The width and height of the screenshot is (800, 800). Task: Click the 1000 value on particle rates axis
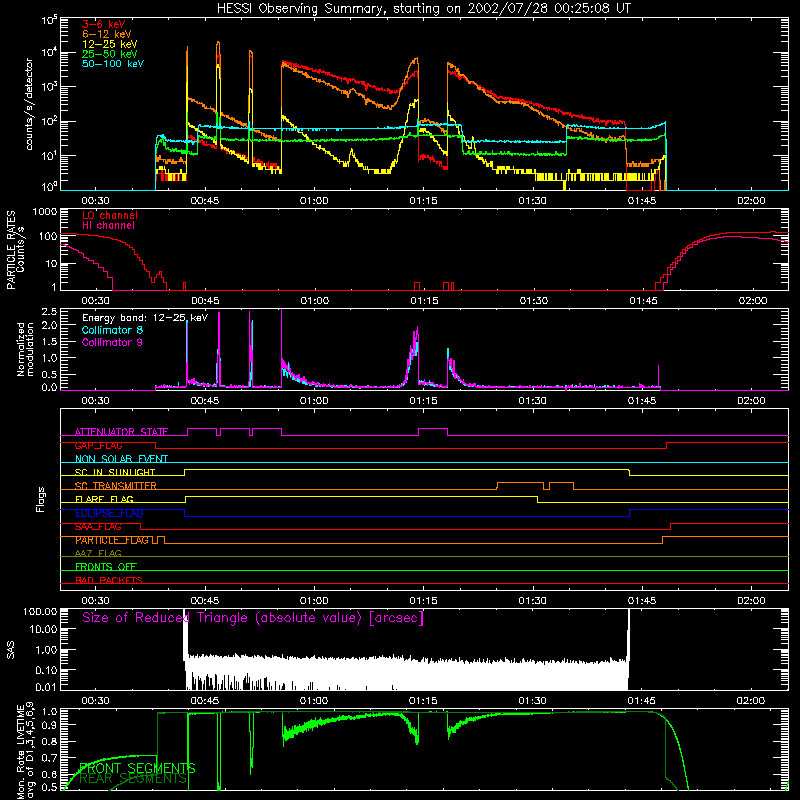(x=43, y=212)
